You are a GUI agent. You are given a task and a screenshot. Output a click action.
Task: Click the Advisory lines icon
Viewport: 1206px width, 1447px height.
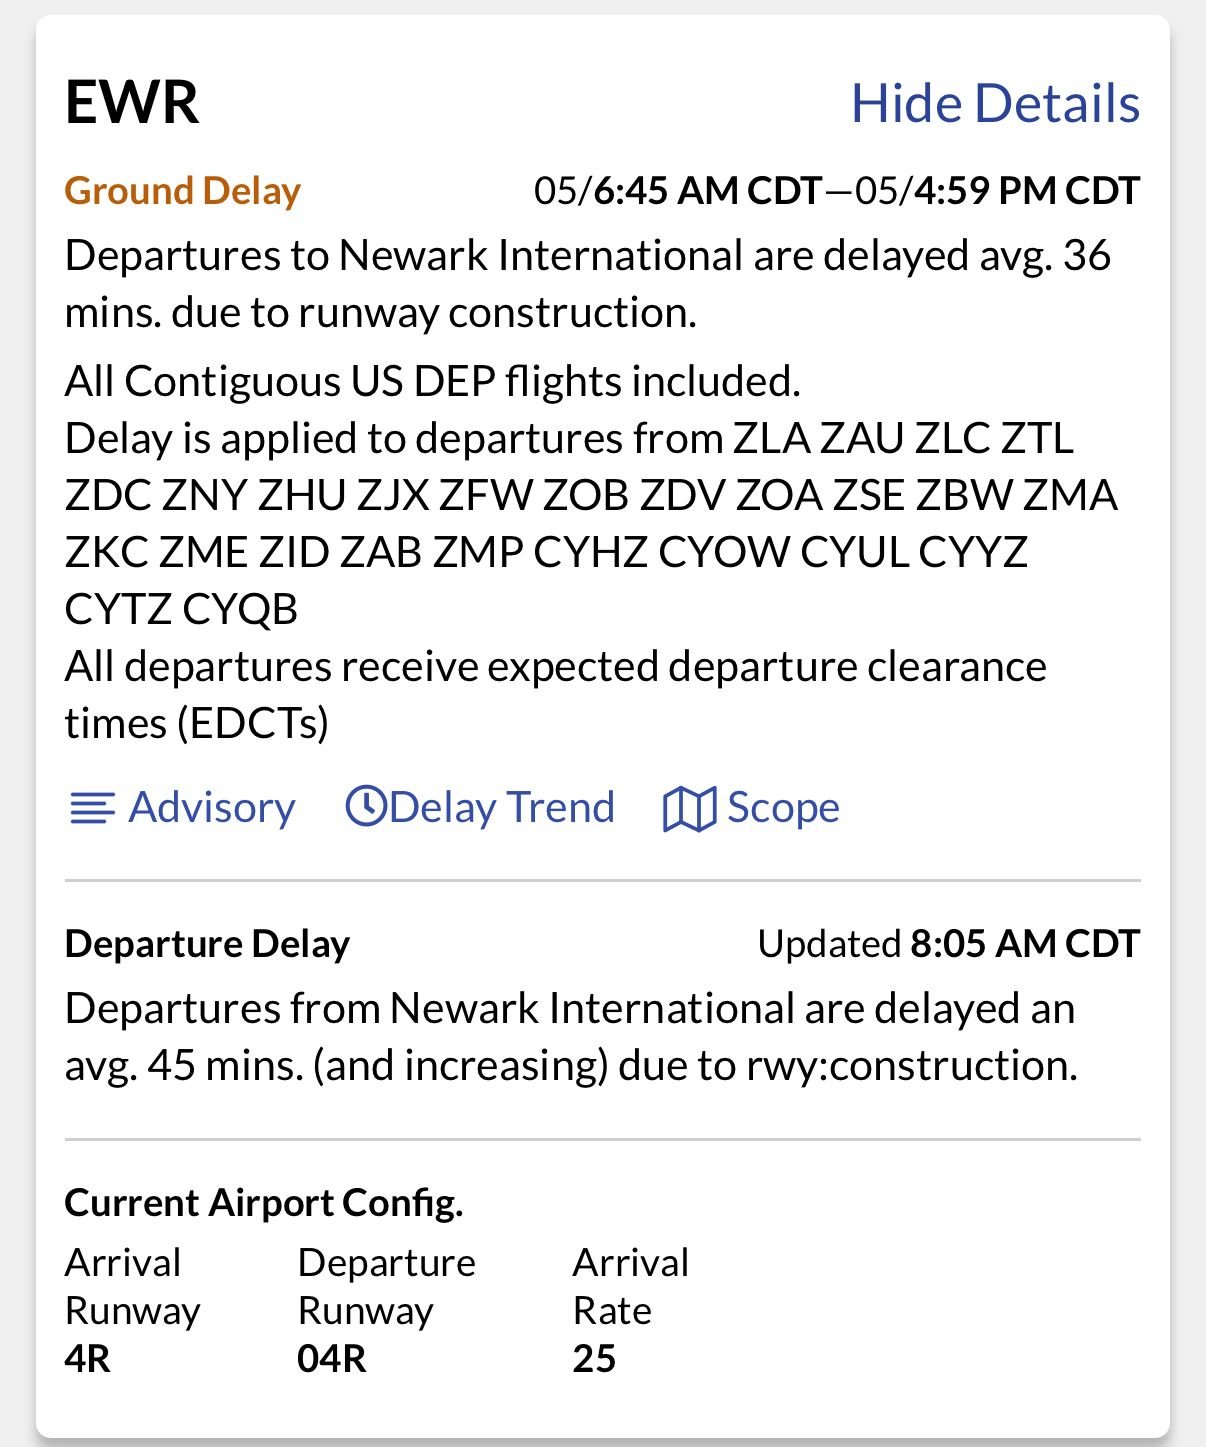click(x=92, y=808)
